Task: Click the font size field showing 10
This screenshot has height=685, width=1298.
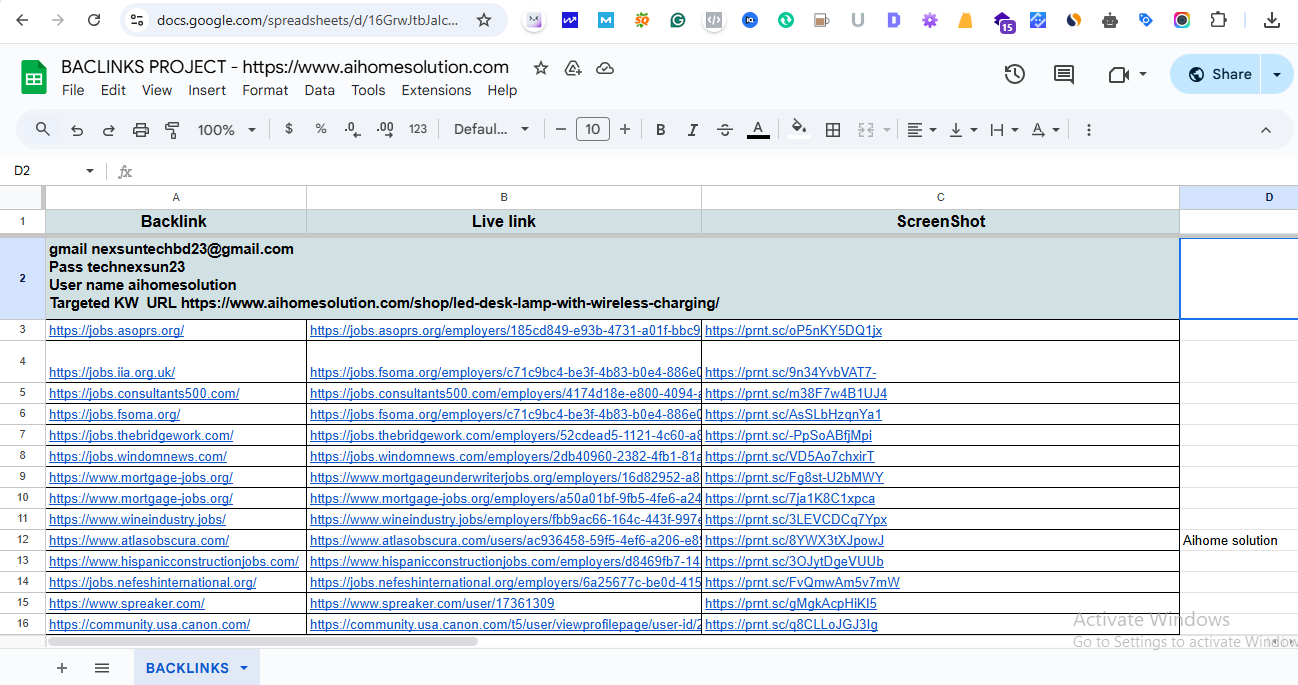Action: [593, 129]
